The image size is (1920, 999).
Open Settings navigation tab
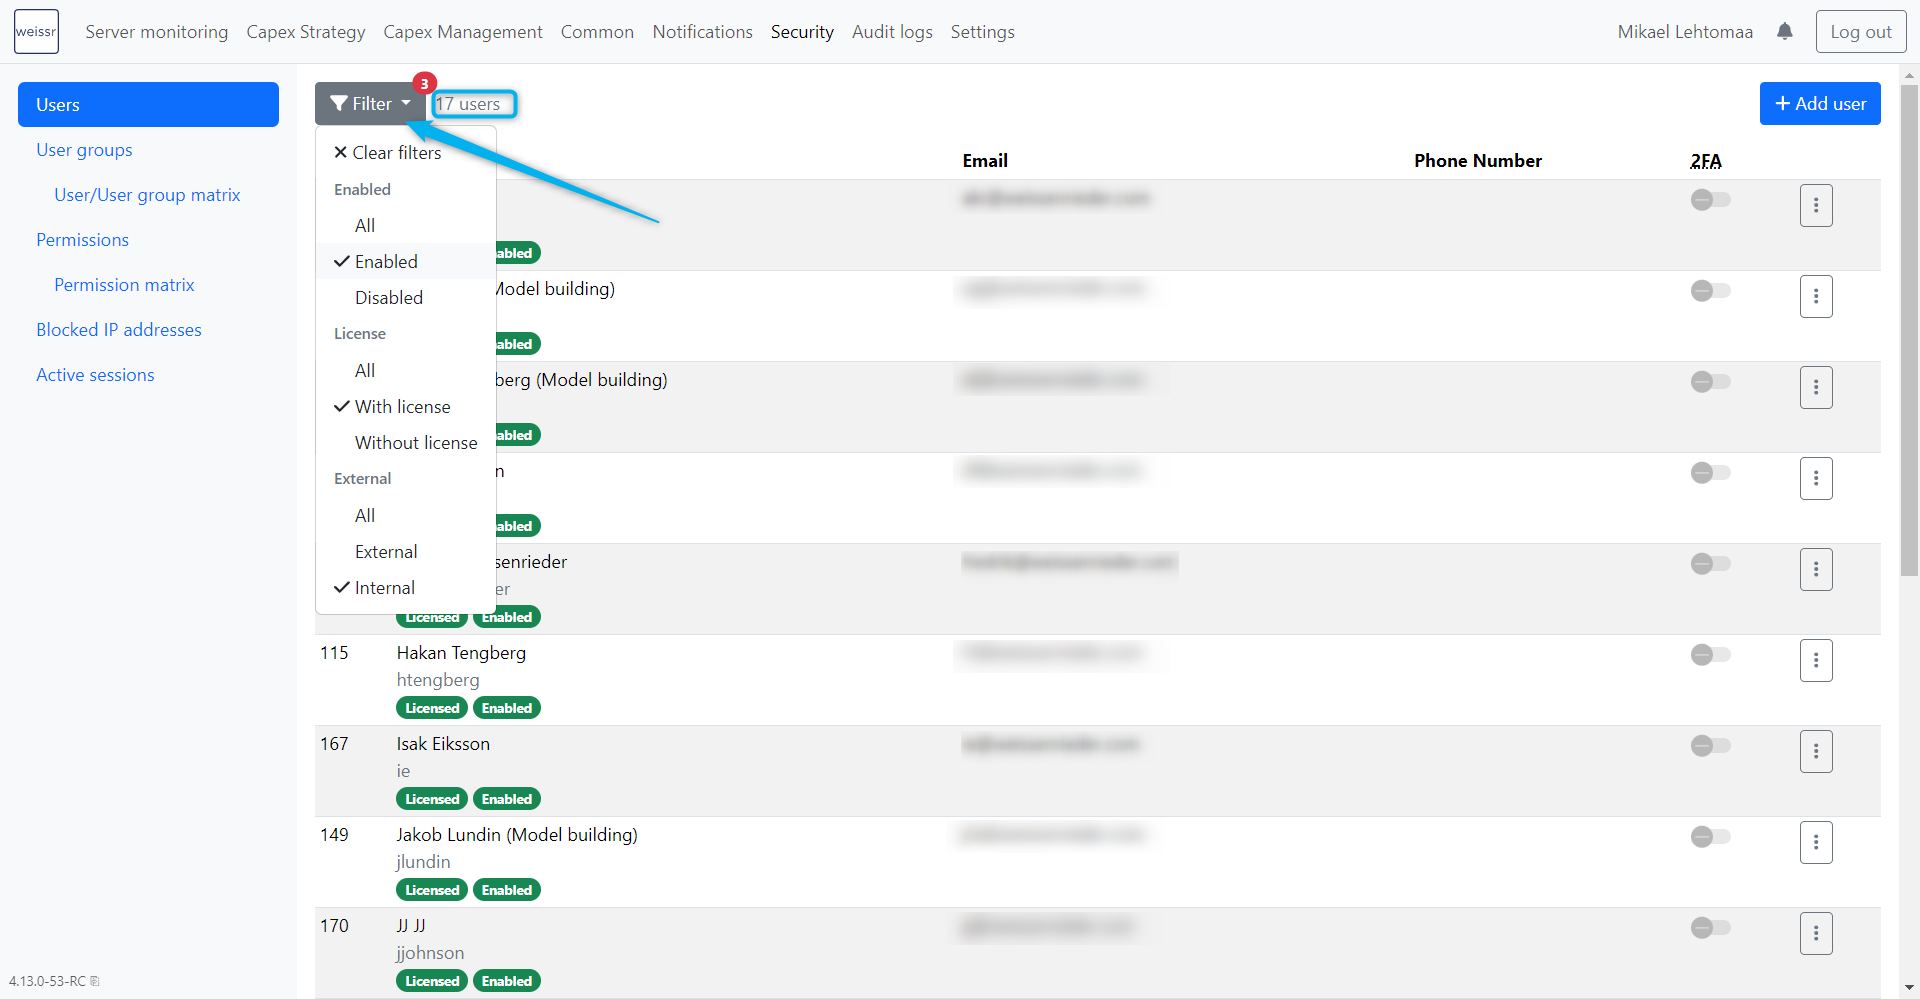coord(982,32)
